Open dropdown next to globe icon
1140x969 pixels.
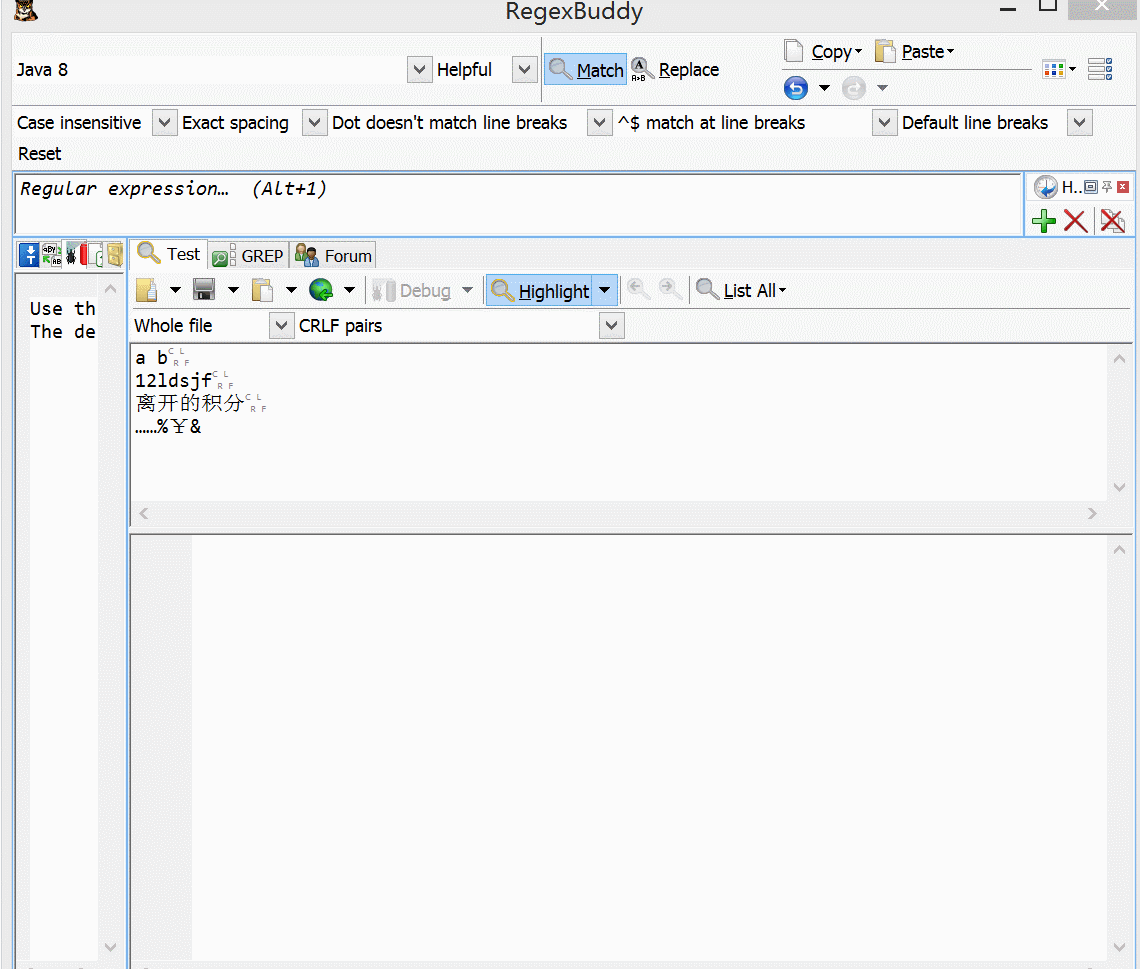(x=350, y=291)
